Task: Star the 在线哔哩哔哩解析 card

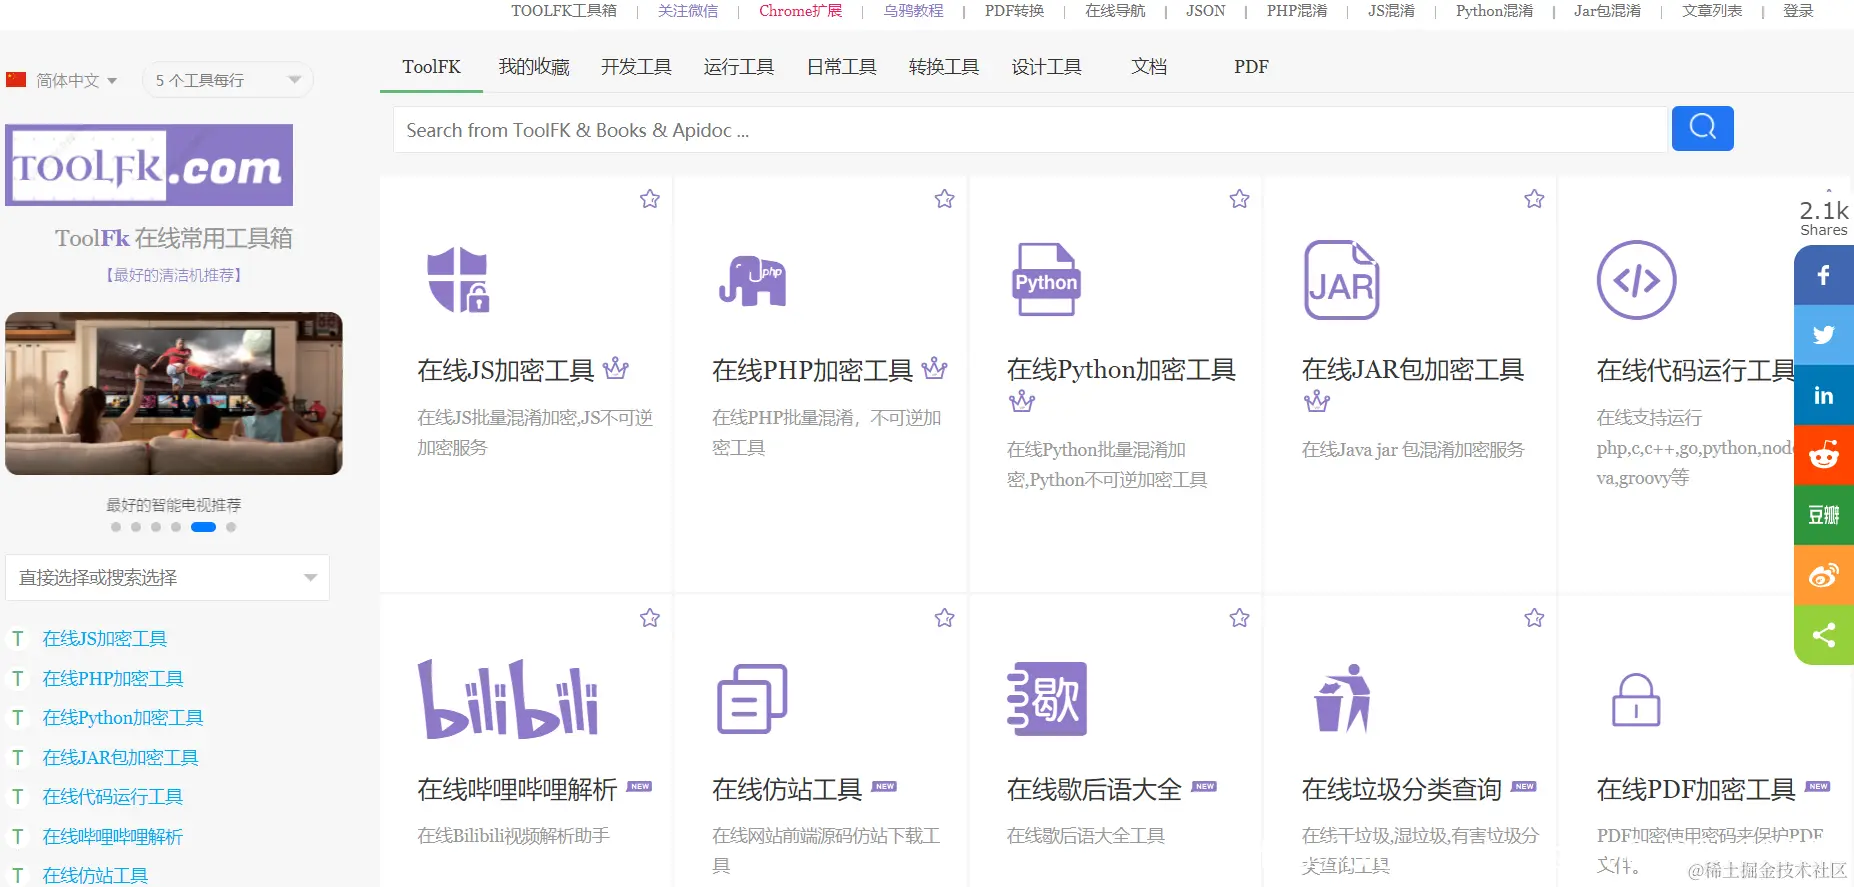Action: tap(650, 618)
